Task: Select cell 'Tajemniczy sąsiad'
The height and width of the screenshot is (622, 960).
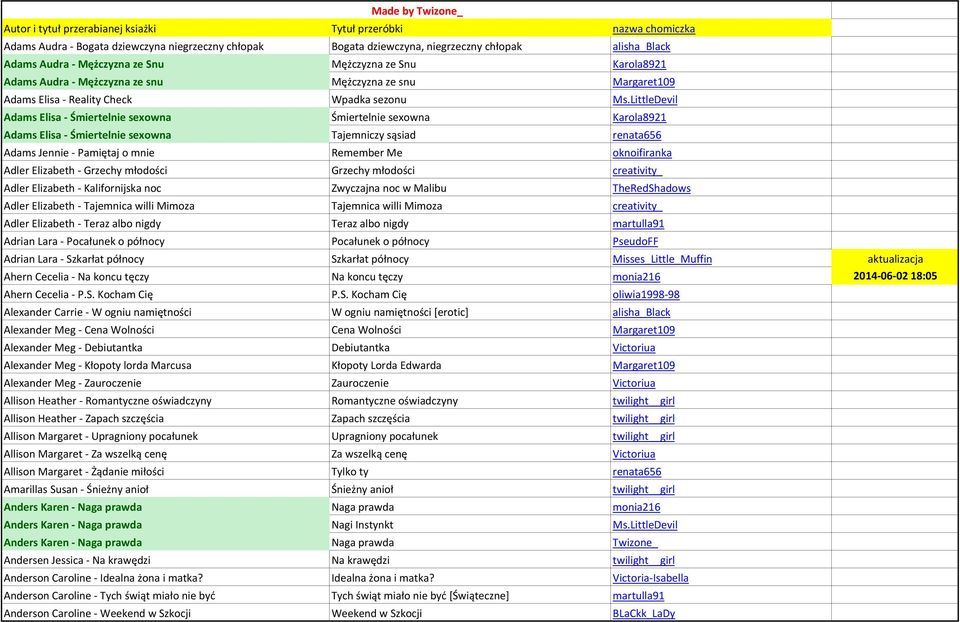Action: [x=470, y=135]
